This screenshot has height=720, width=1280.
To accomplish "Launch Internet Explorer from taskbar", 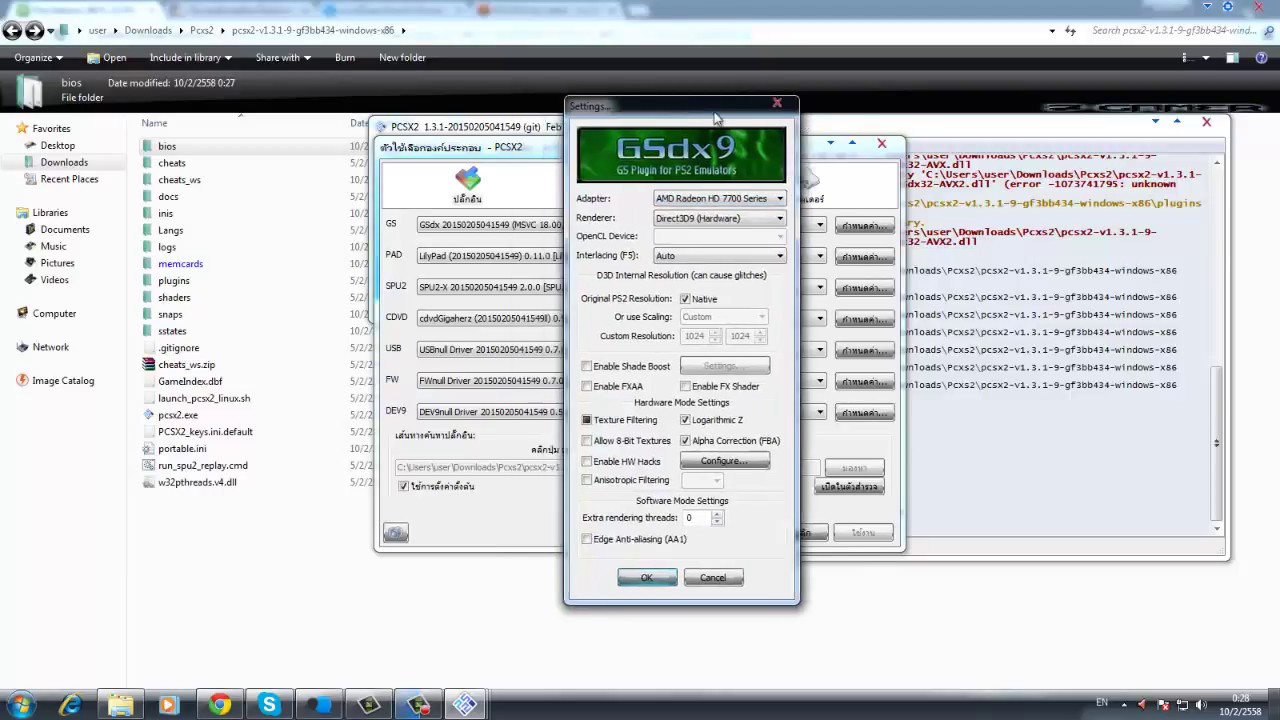I will tap(70, 705).
